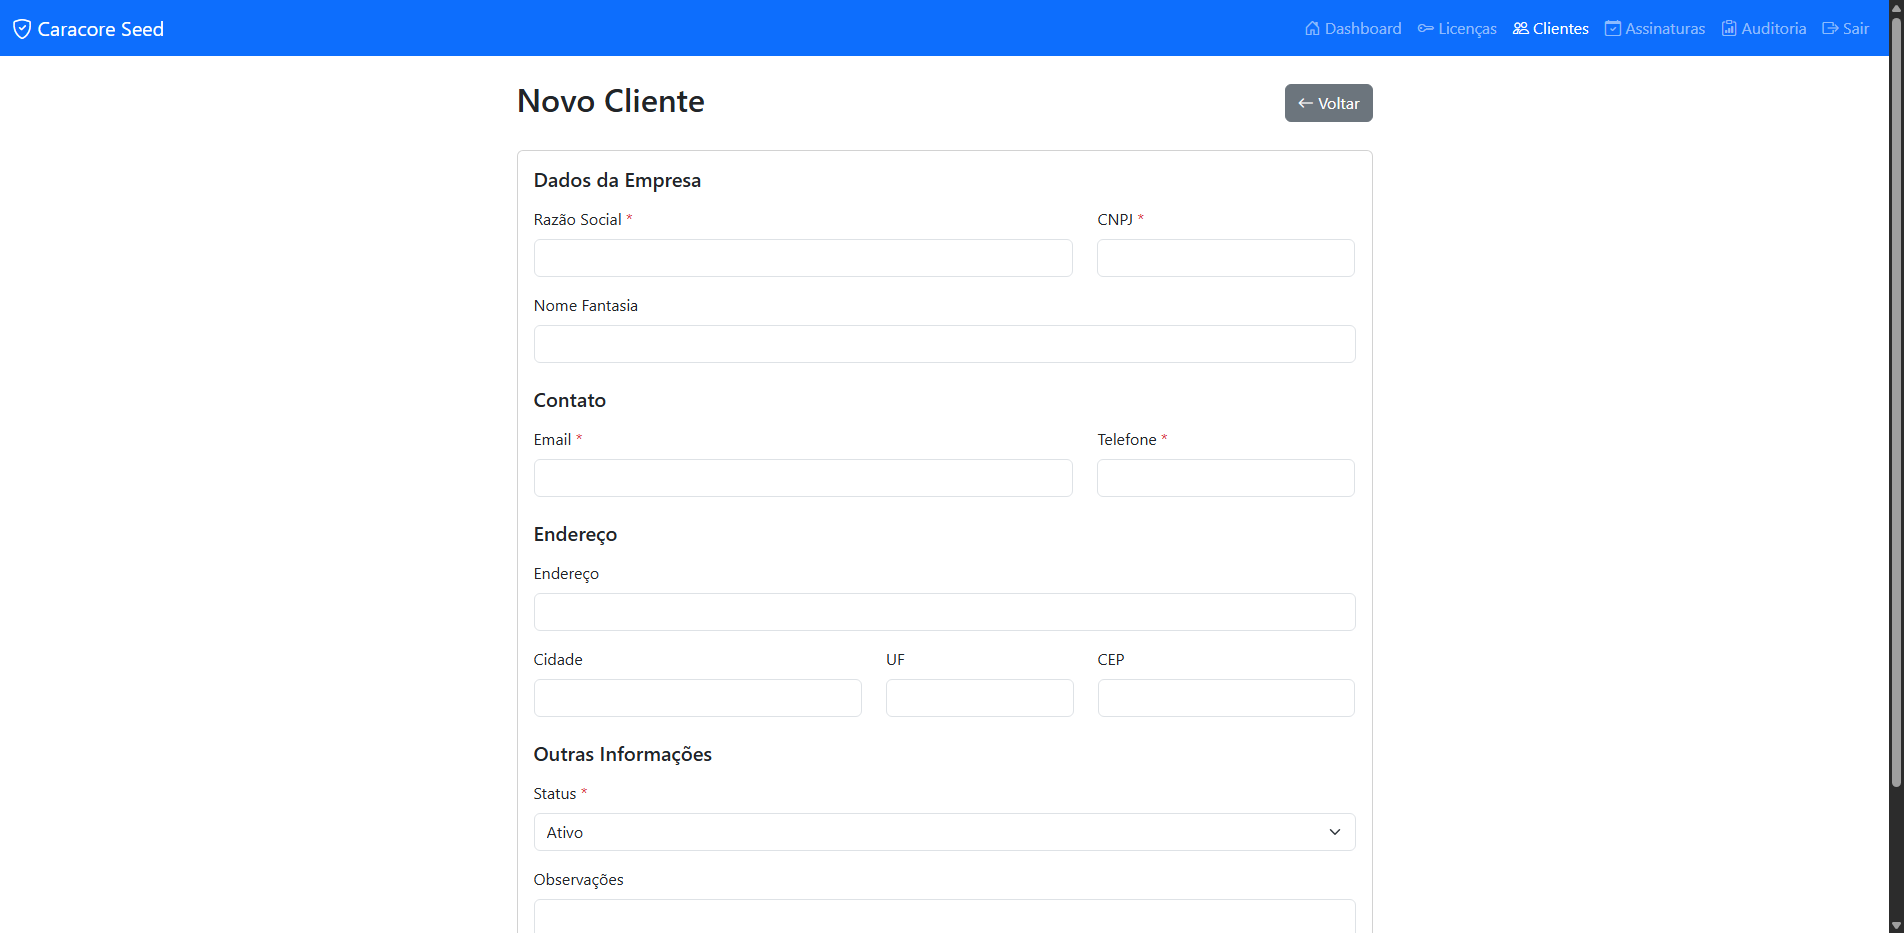Open Auditoria via its clipboard icon
1904x933 pixels.
click(x=1728, y=28)
